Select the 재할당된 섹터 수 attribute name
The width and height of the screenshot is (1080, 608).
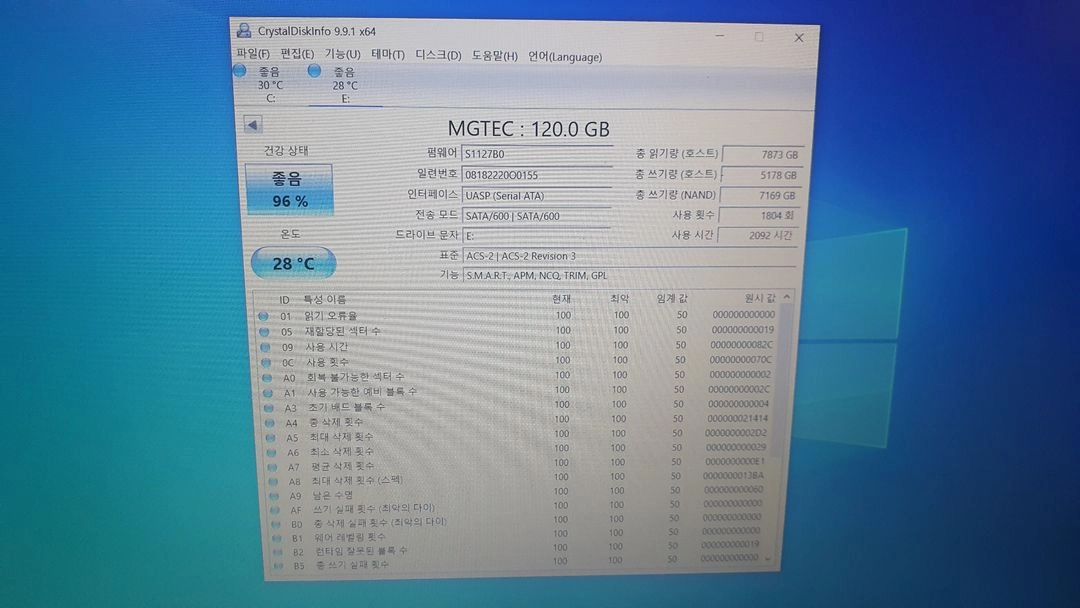click(343, 331)
